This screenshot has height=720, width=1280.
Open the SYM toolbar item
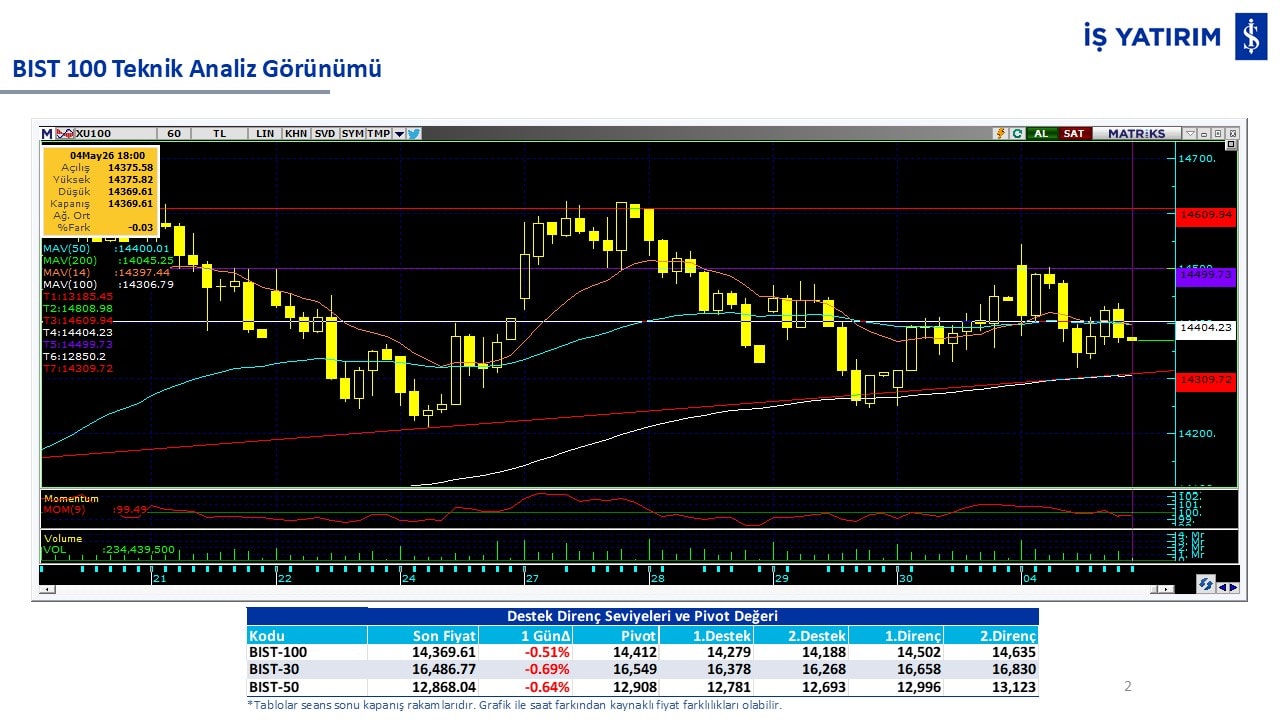[x=353, y=134]
